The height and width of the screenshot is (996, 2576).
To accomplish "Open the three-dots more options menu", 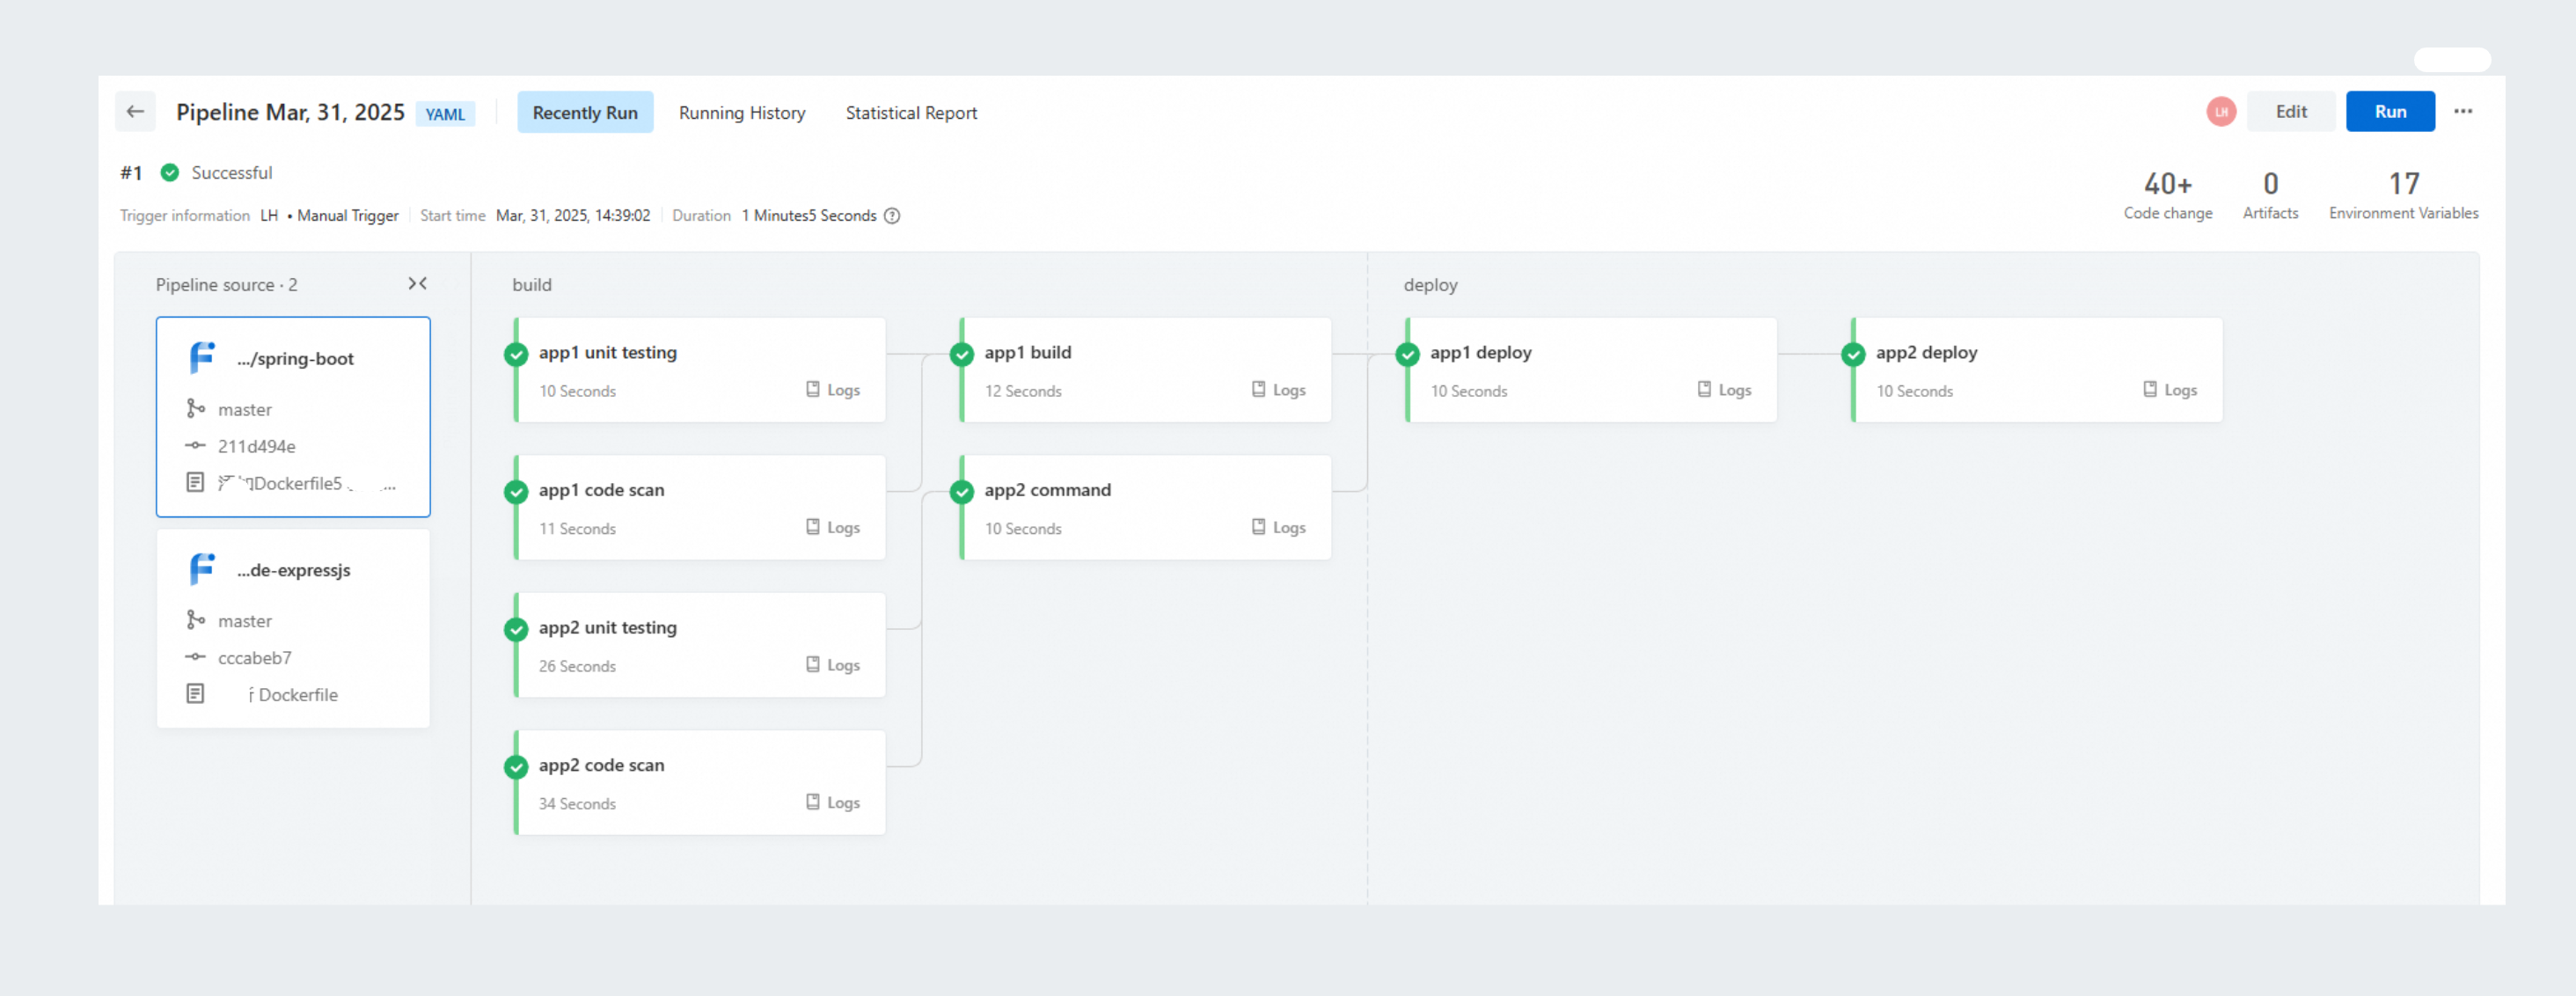I will click(x=2463, y=112).
